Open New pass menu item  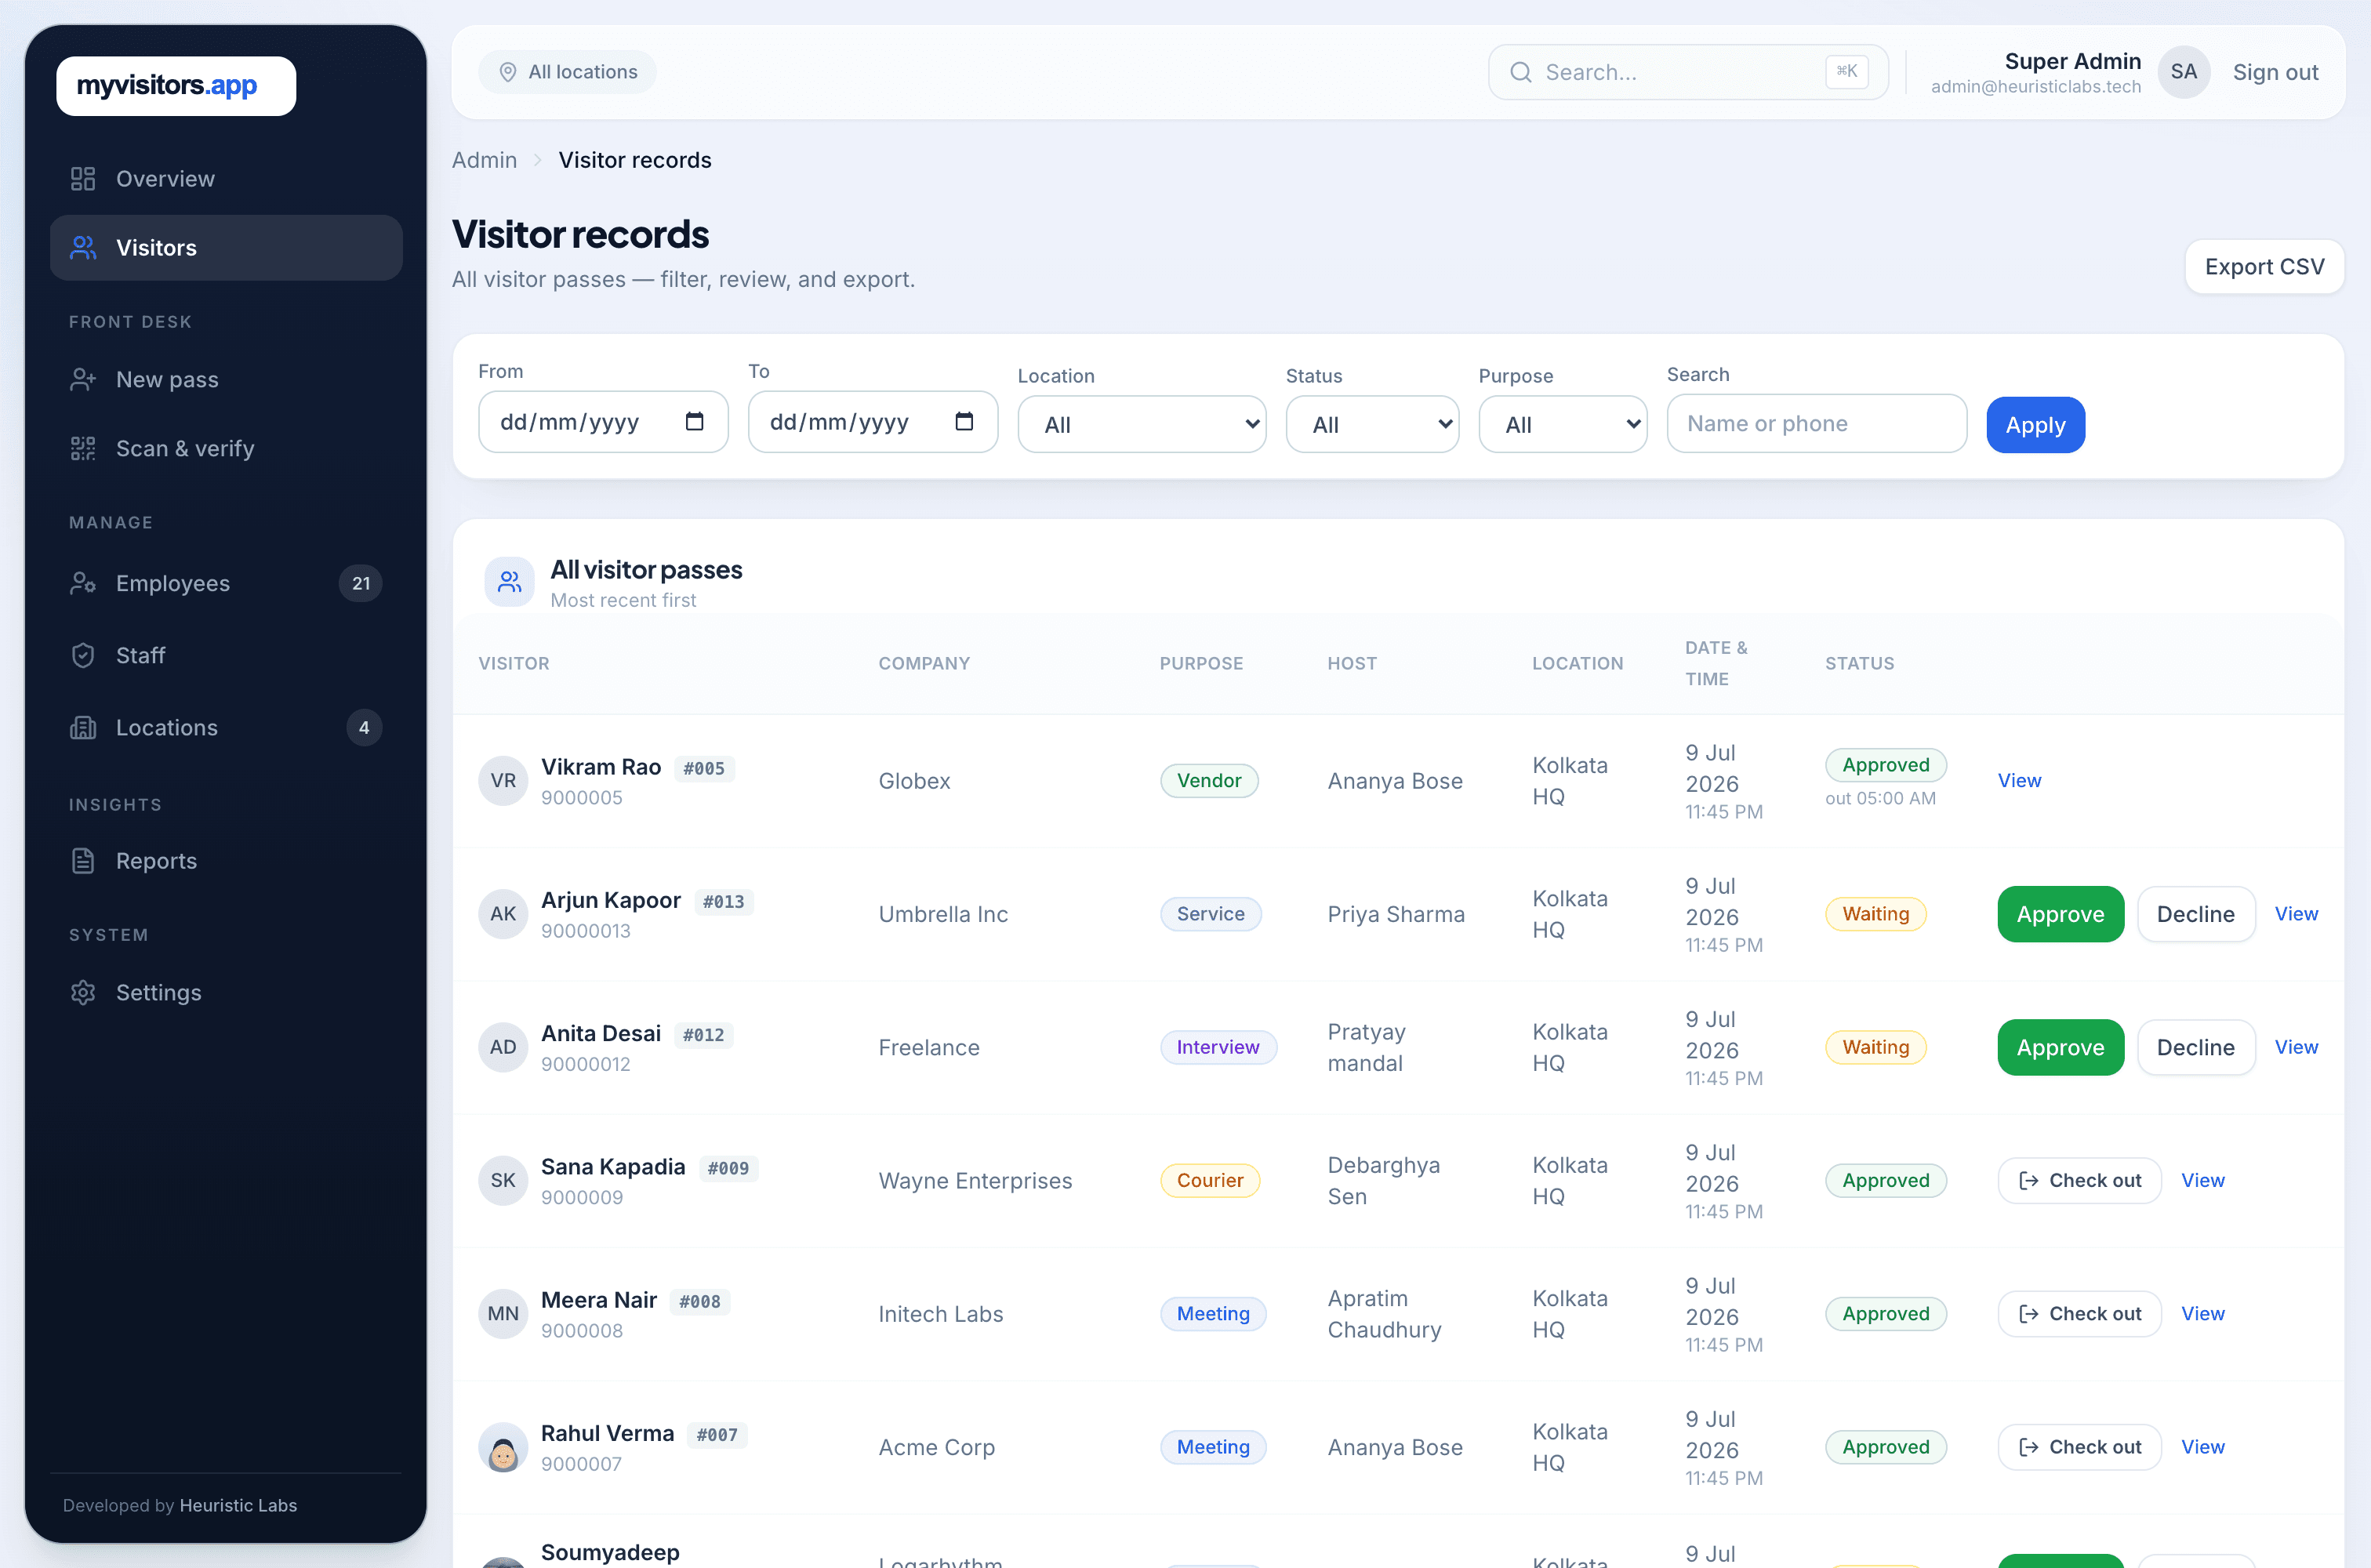[226, 380]
